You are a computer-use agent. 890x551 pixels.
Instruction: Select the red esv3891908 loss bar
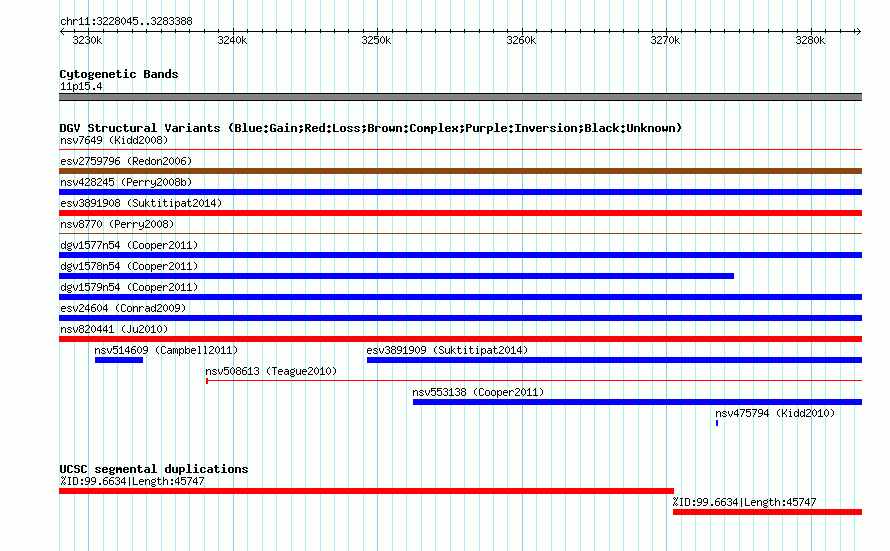(x=460, y=213)
